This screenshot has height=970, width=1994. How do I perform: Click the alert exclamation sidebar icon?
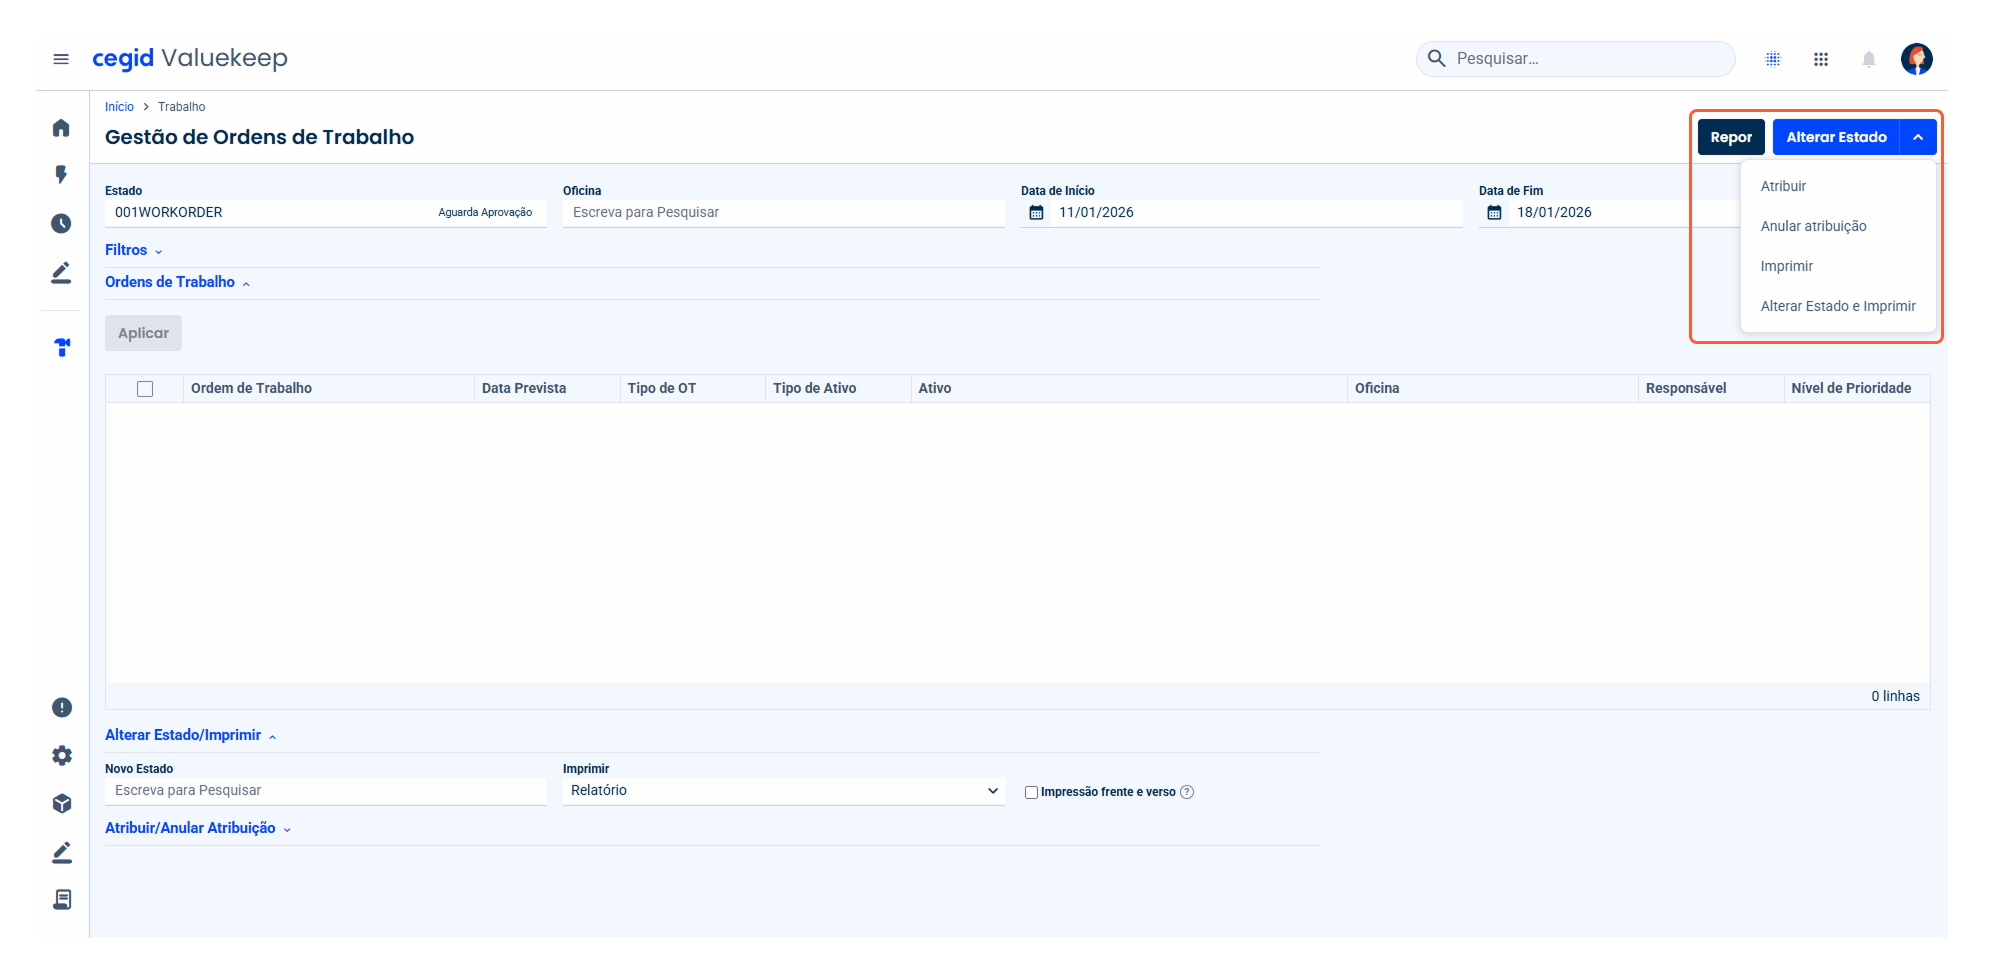coord(62,707)
